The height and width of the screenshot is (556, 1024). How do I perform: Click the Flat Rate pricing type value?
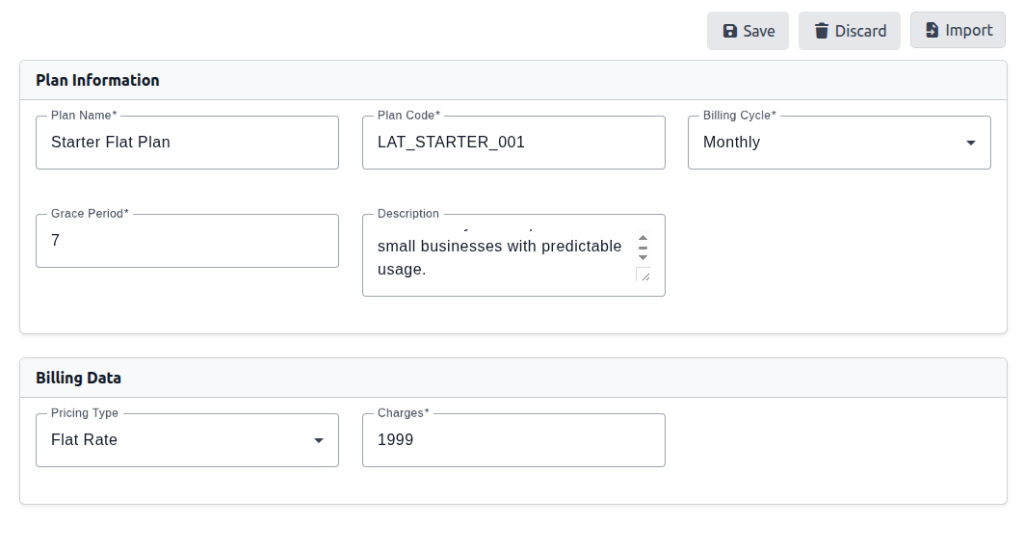pos(84,440)
